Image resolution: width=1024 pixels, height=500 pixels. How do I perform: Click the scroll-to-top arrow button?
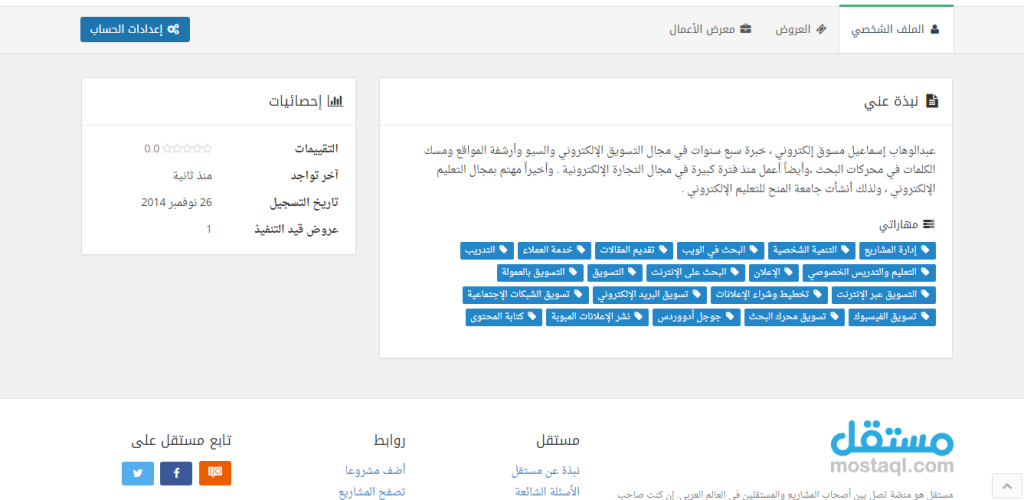click(1006, 486)
